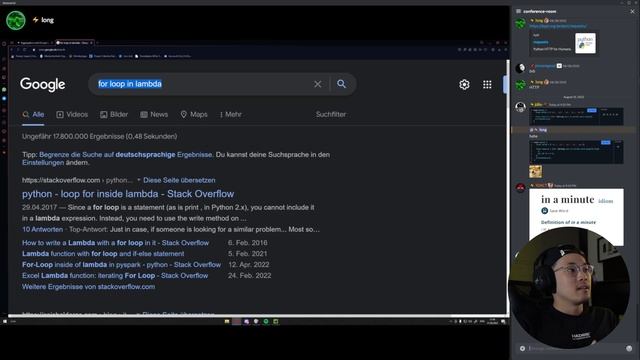640x360 pixels.
Task: Click the Windows Start button in shared screen
Action: 5,322
